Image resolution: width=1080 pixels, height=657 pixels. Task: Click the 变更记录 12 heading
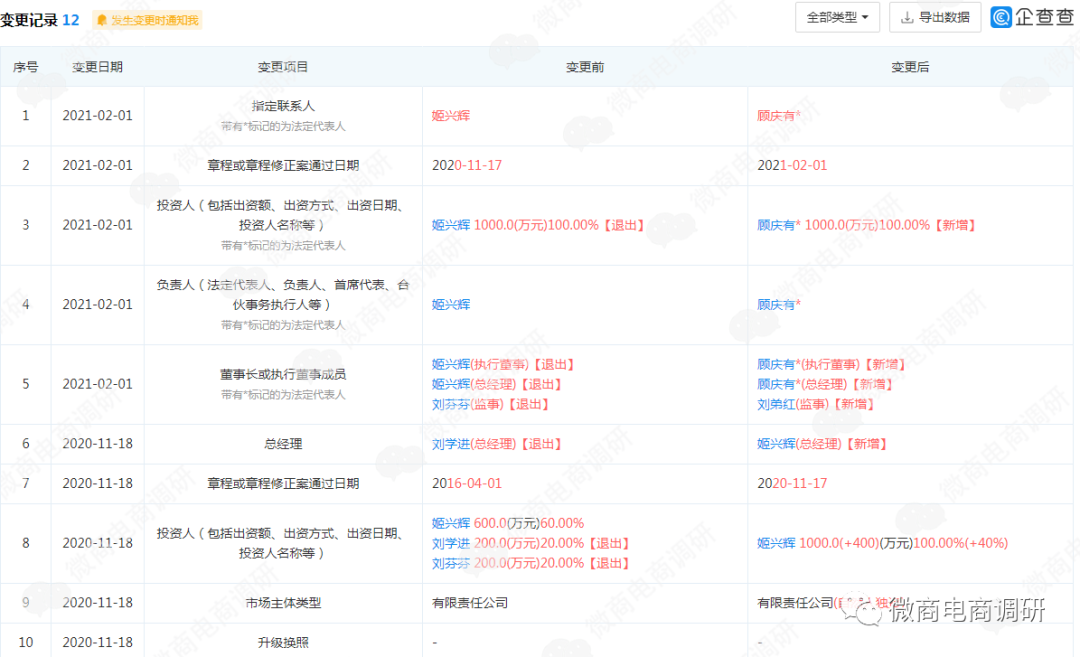pyautogui.click(x=40, y=20)
